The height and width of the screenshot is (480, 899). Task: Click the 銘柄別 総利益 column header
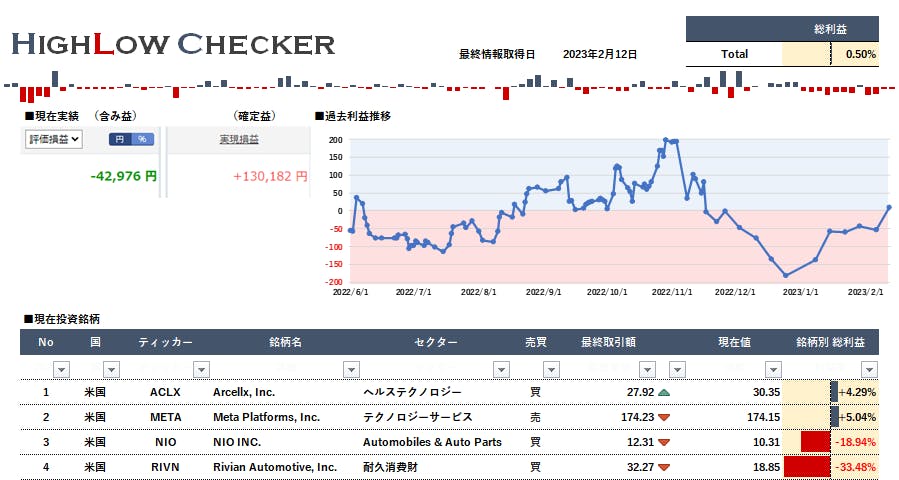click(836, 342)
